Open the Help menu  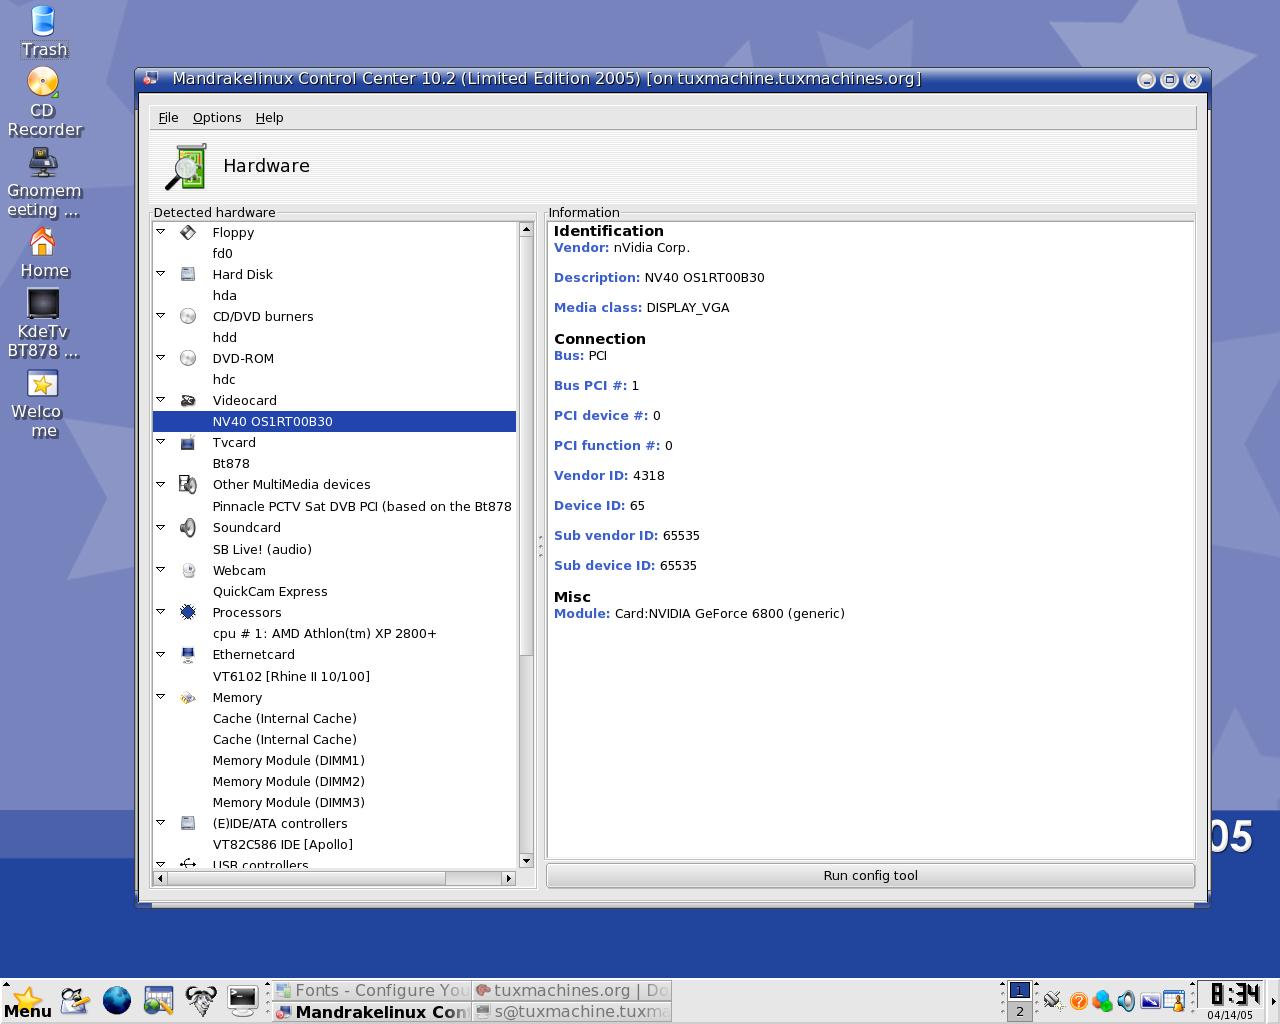[x=269, y=117]
